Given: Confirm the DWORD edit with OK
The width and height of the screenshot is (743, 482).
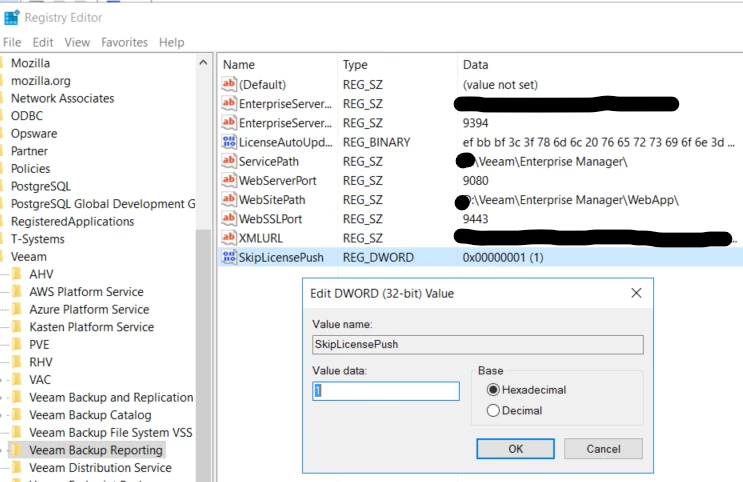Looking at the screenshot, I should pos(515,448).
